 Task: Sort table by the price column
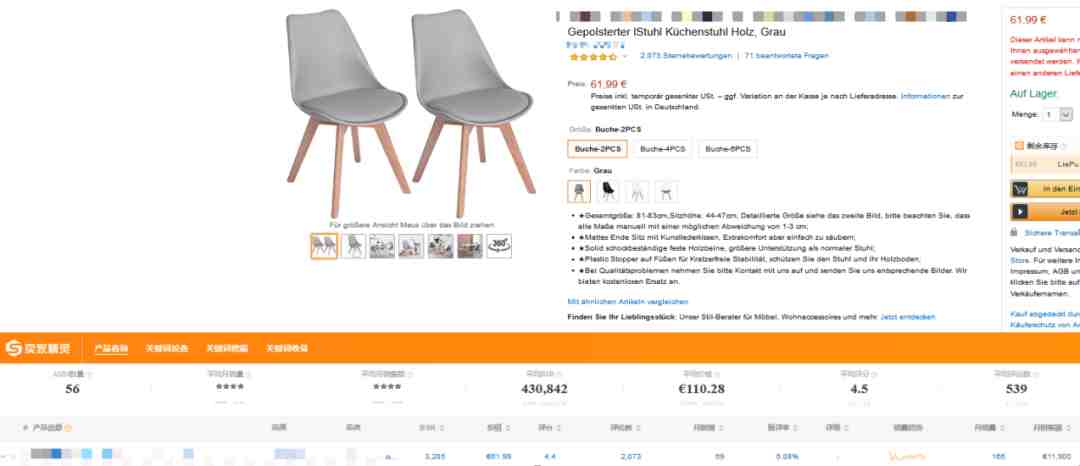[x=495, y=427]
